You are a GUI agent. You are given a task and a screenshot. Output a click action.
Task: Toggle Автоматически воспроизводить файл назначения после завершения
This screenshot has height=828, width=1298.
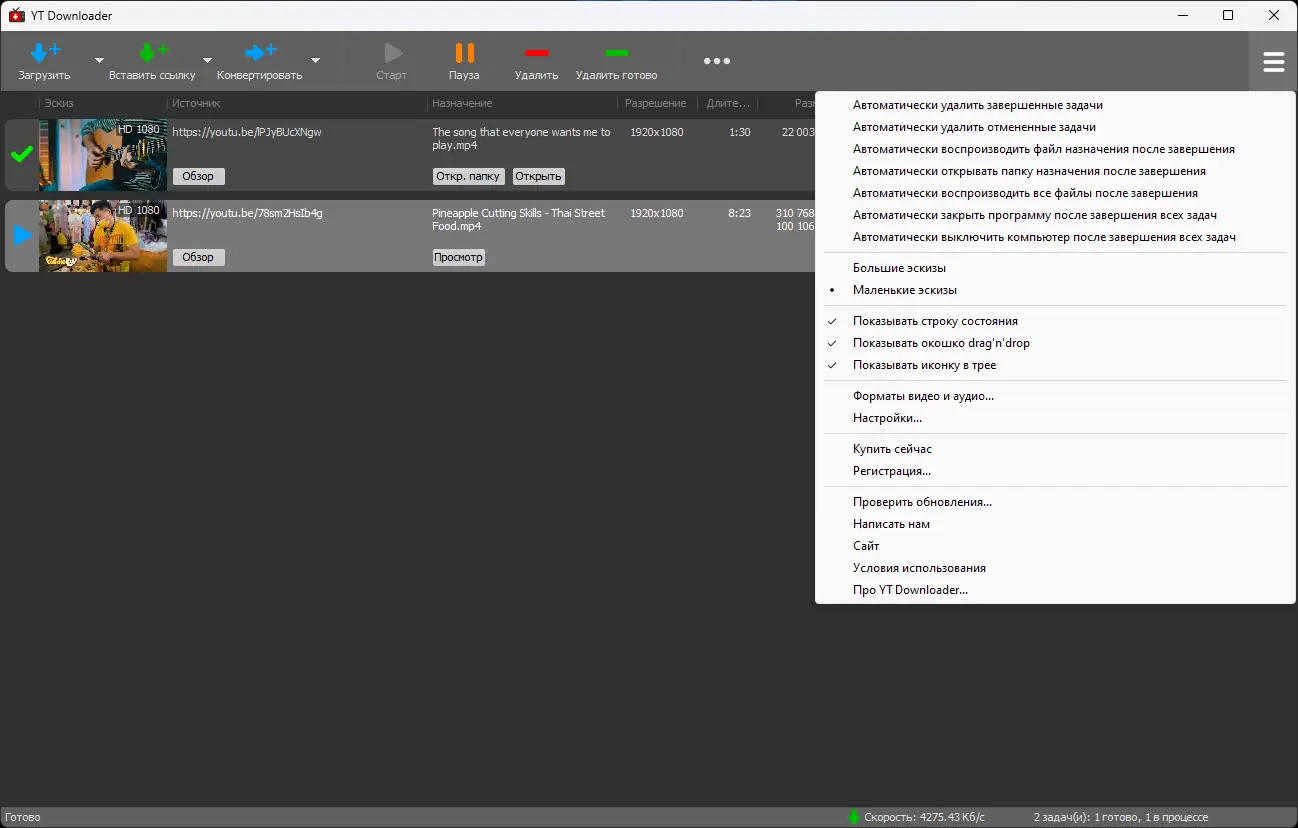[x=1055, y=149]
